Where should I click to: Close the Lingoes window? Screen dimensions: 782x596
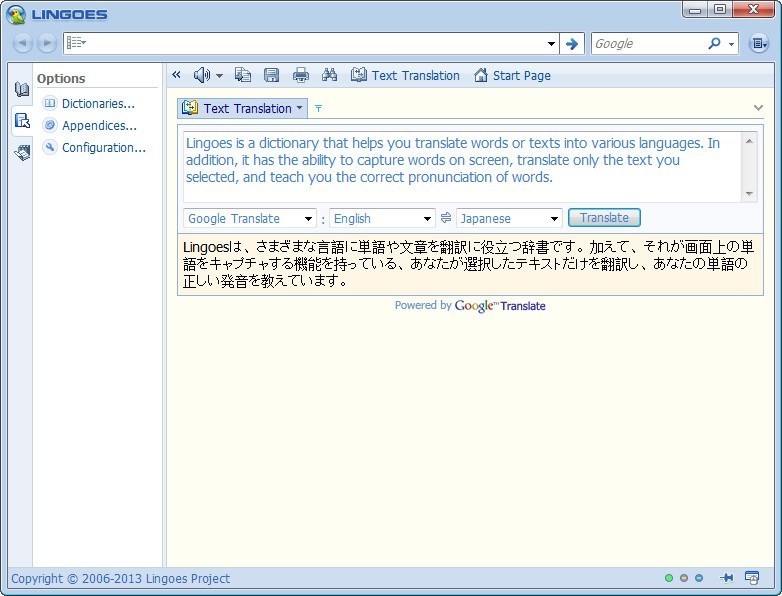(753, 9)
